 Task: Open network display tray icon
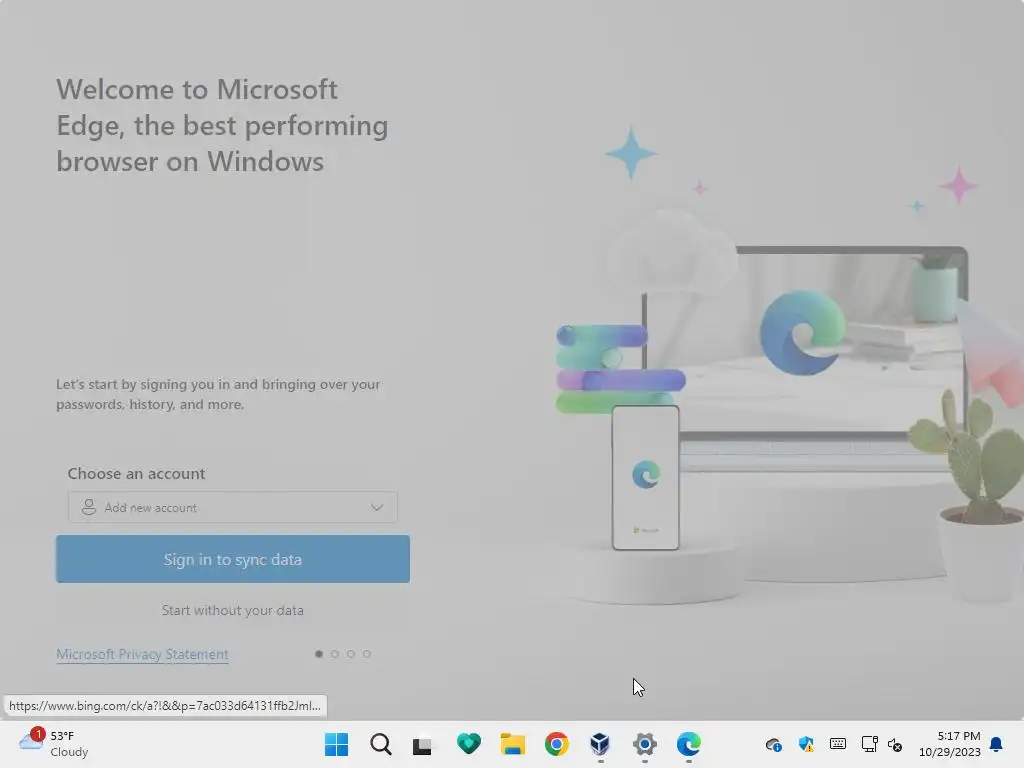point(869,744)
